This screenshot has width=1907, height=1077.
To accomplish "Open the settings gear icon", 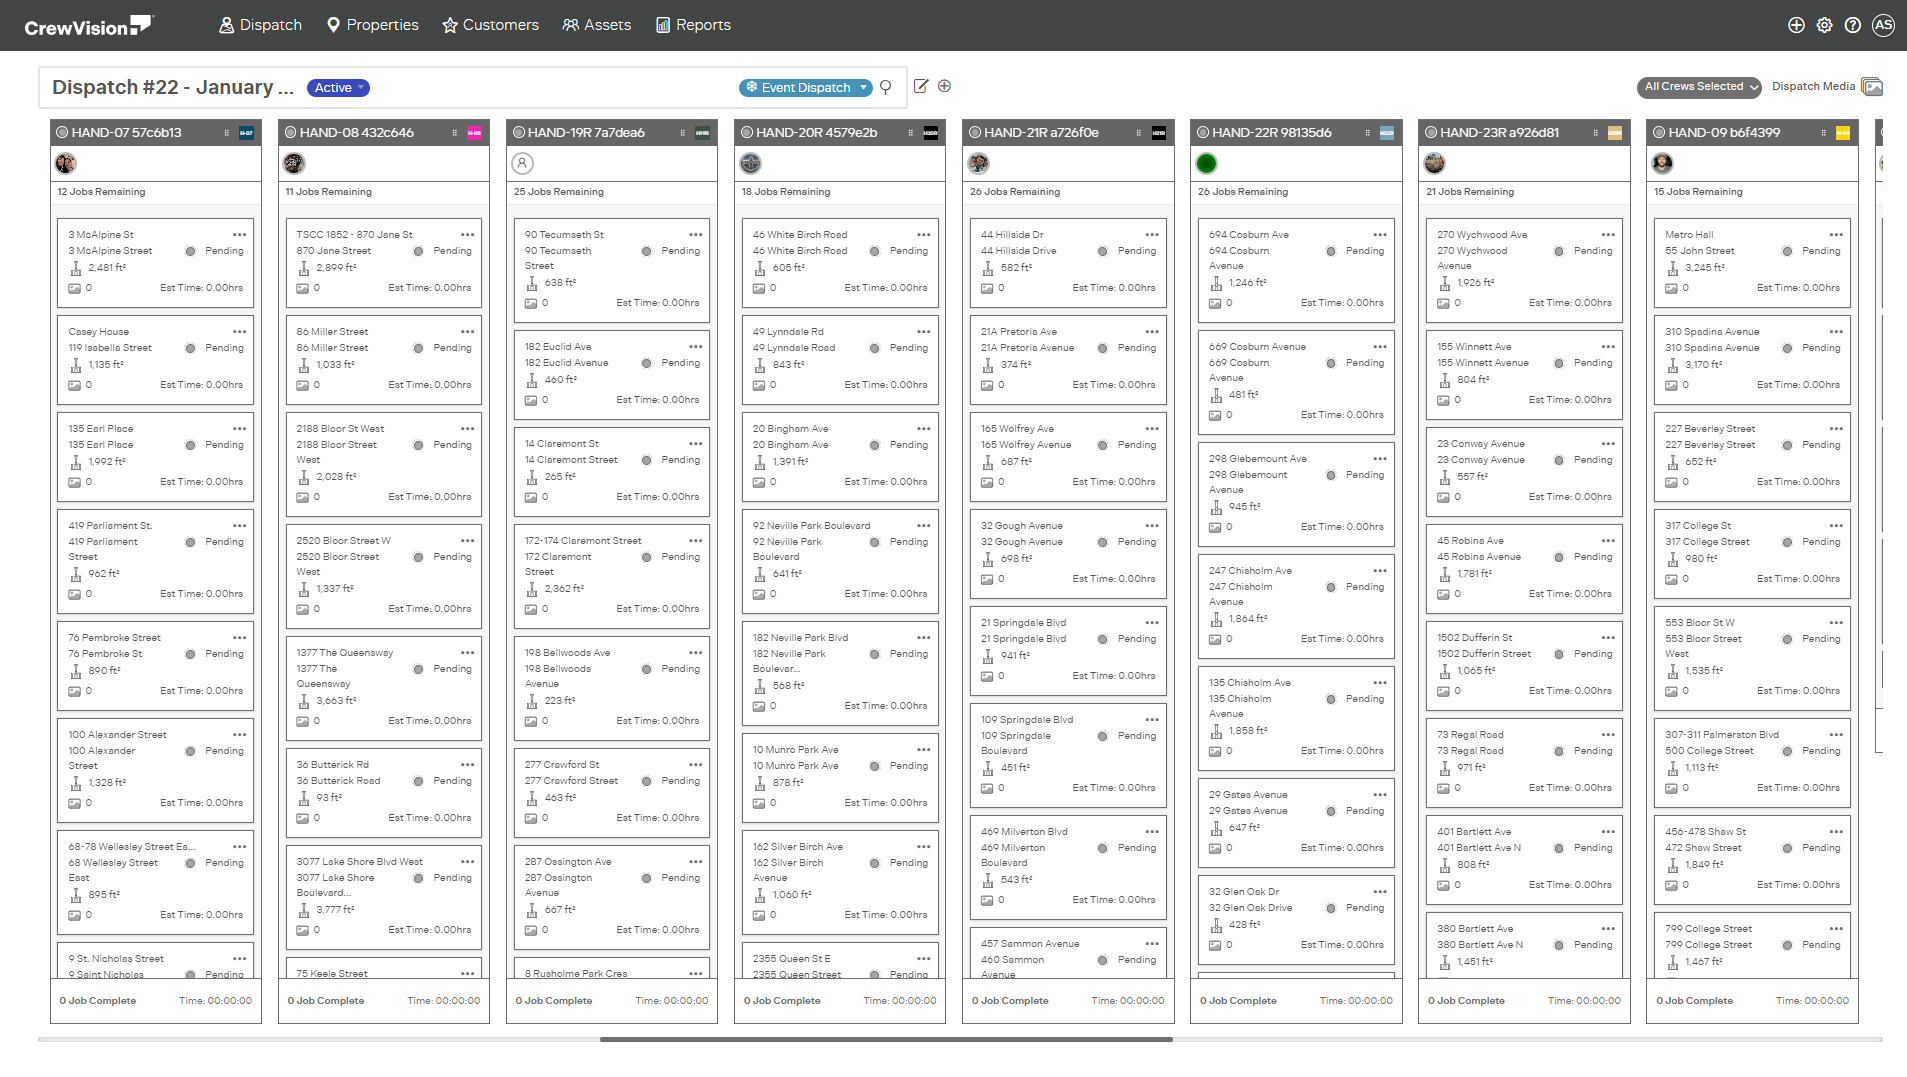I will [1824, 25].
